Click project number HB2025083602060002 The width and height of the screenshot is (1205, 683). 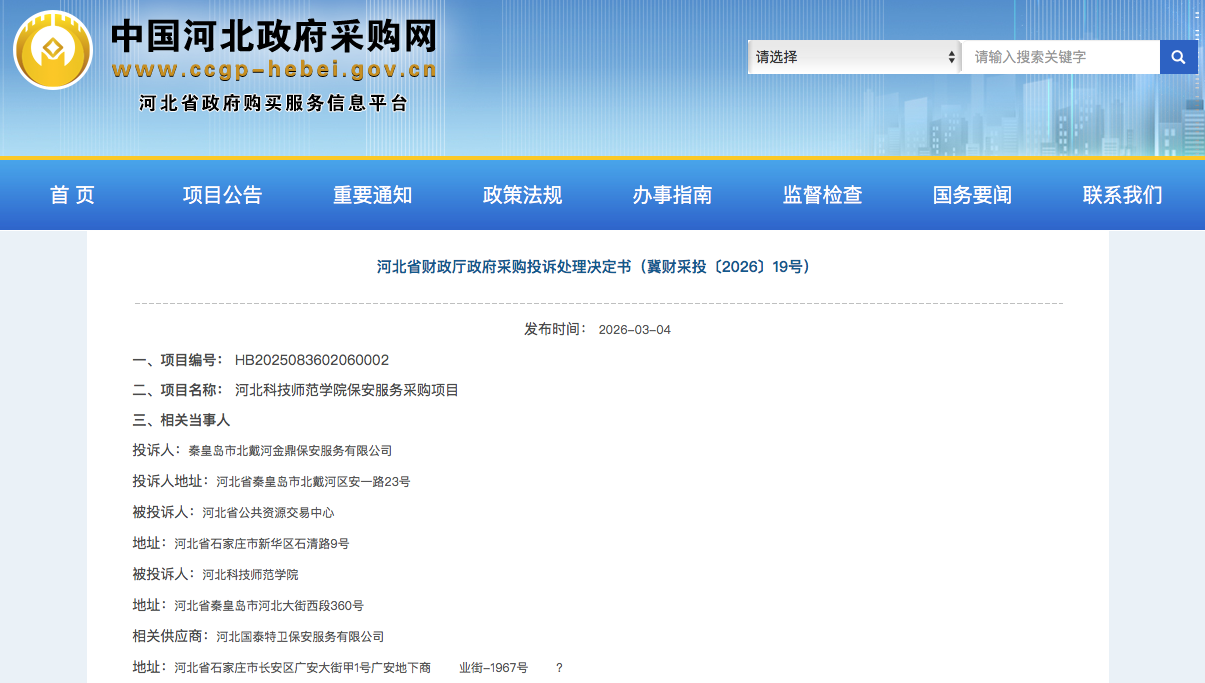[311, 360]
